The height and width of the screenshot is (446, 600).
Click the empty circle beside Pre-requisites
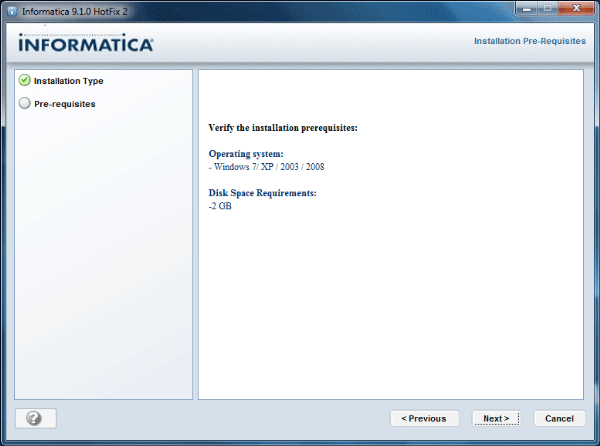tap(24, 103)
